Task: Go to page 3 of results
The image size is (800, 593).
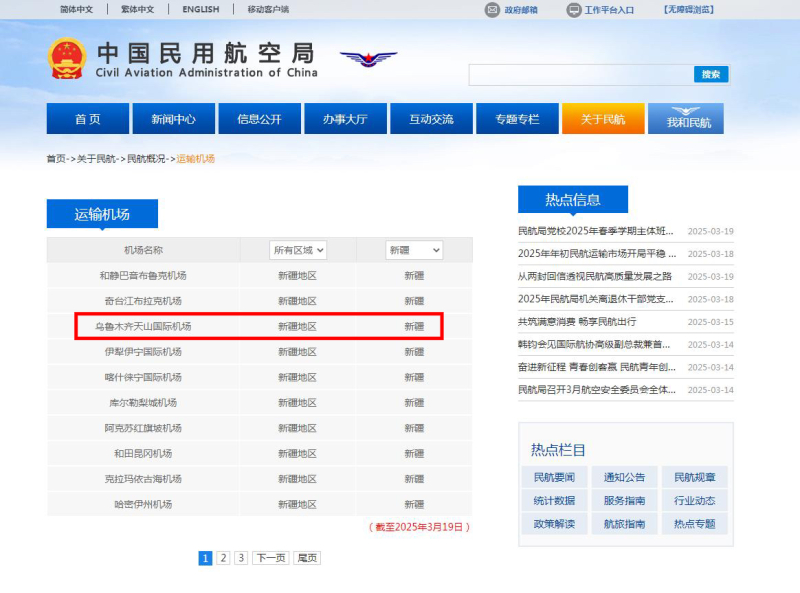Action: click(241, 558)
